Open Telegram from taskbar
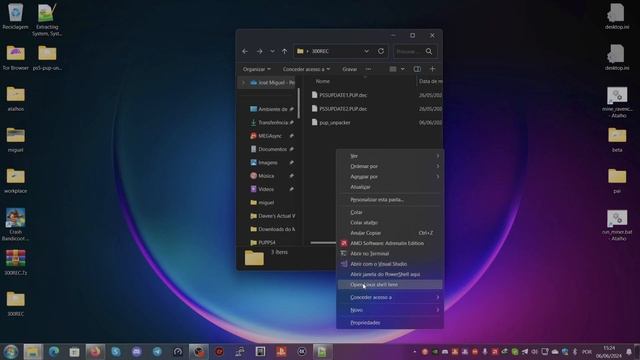Screen dimensions: 640x360 (157, 352)
